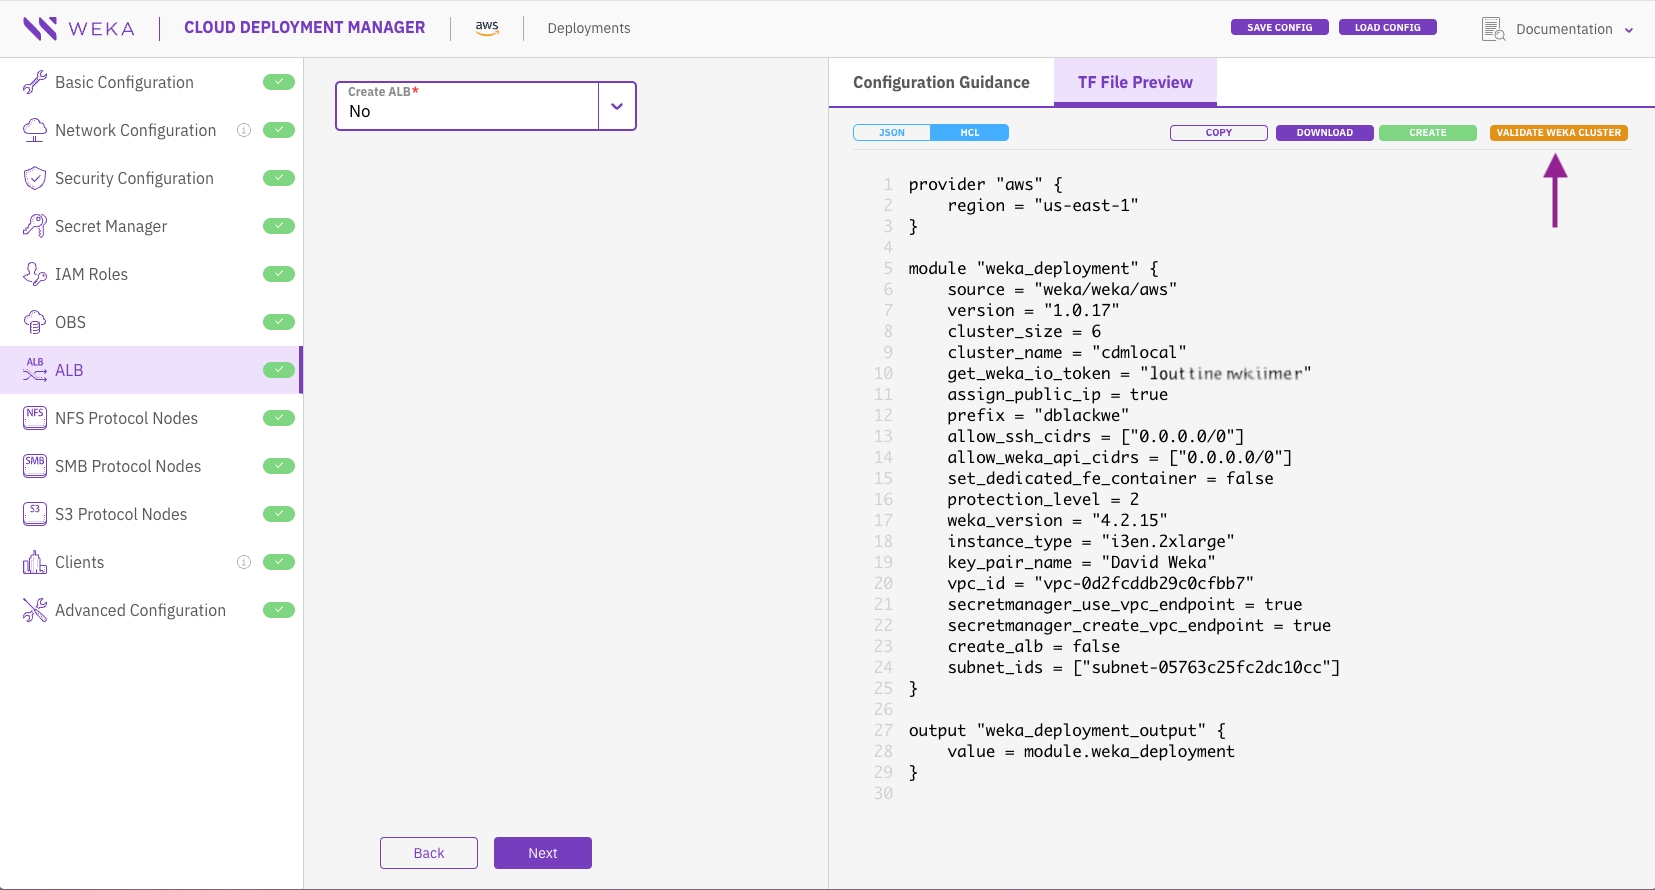Click the Next button
The image size is (1655, 890).
(x=543, y=853)
